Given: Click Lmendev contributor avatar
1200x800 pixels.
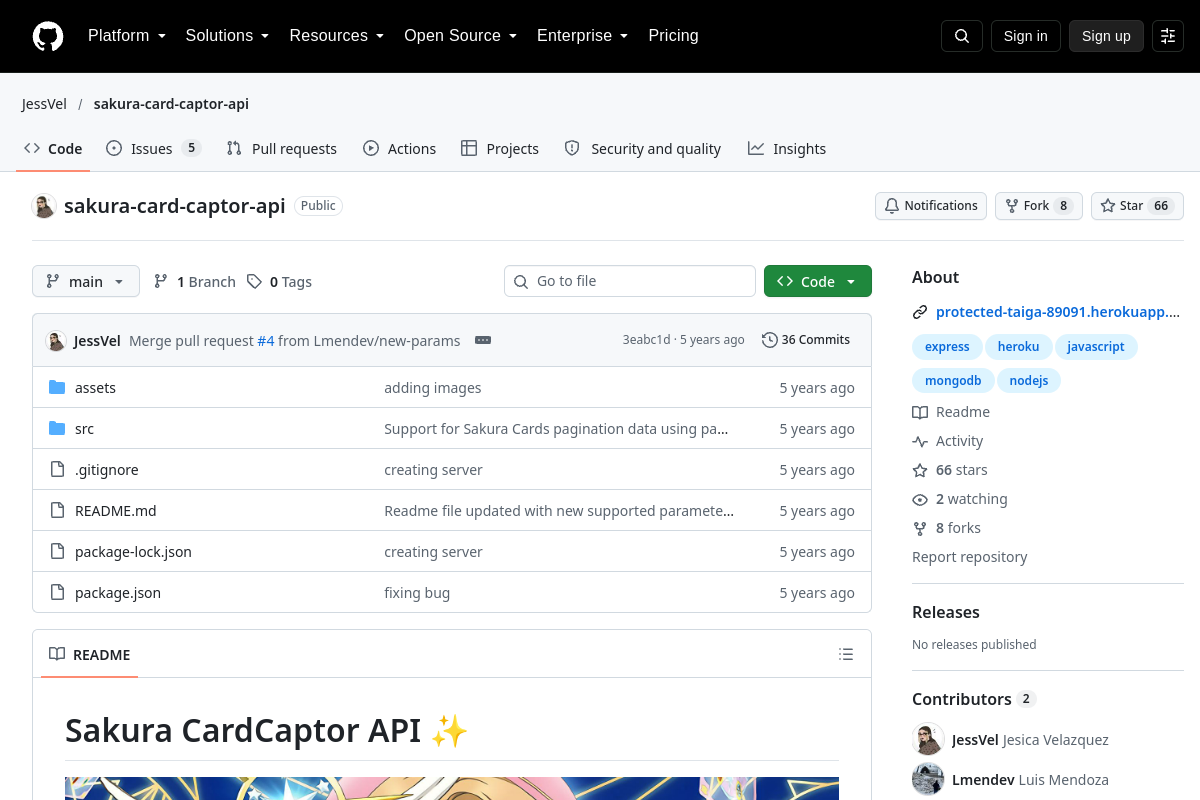Looking at the screenshot, I should pos(928,780).
